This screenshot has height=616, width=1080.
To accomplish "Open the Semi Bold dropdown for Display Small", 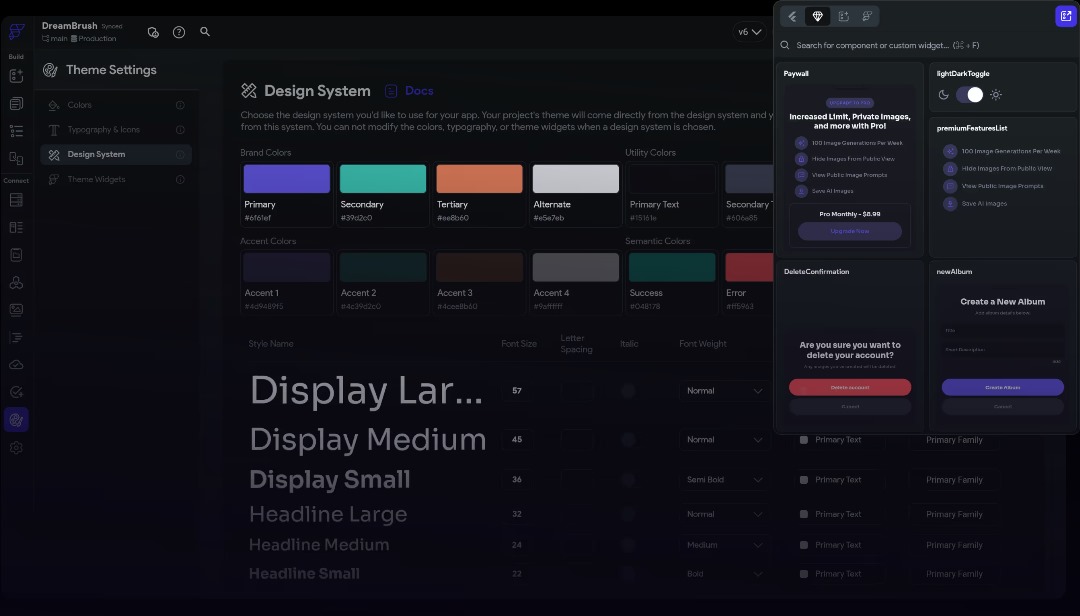I will pos(724,479).
